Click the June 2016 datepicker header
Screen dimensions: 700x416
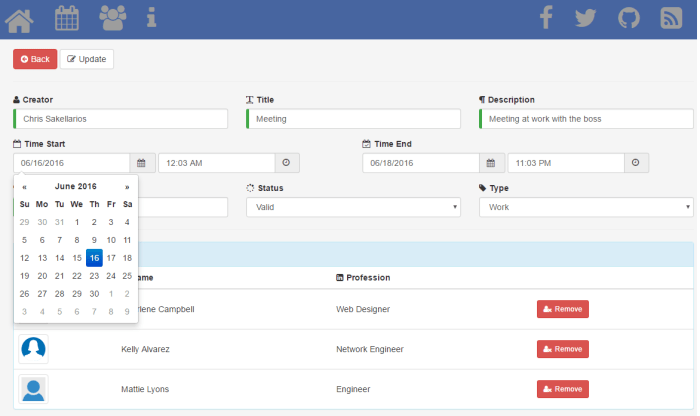[x=76, y=187]
